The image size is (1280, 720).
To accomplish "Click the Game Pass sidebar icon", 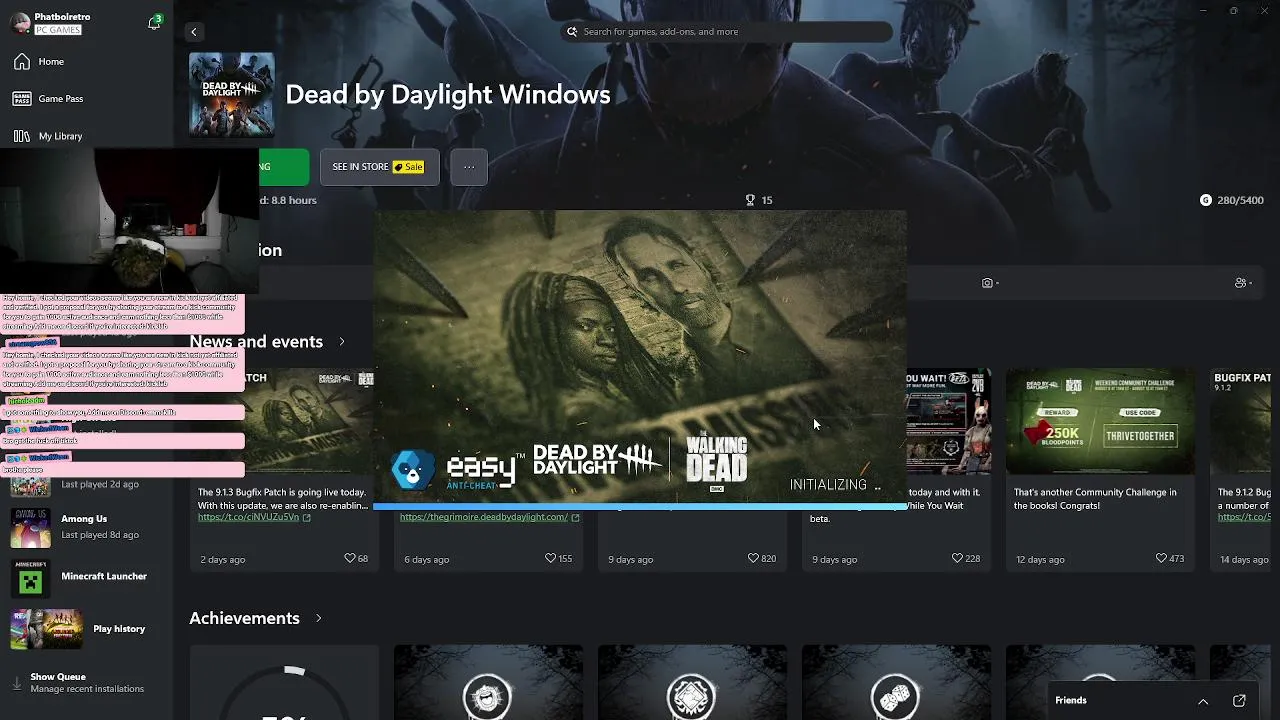I will 22,99.
